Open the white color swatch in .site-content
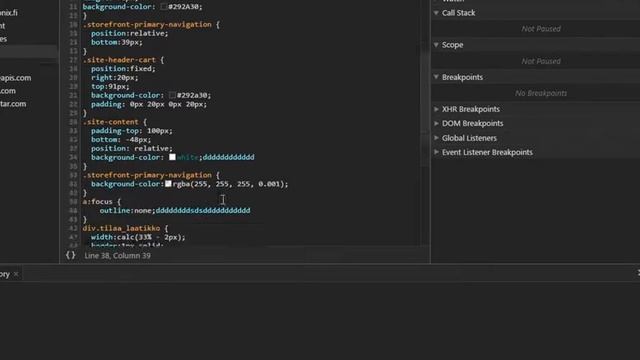The height and width of the screenshot is (360, 640). pyautogui.click(x=172, y=157)
